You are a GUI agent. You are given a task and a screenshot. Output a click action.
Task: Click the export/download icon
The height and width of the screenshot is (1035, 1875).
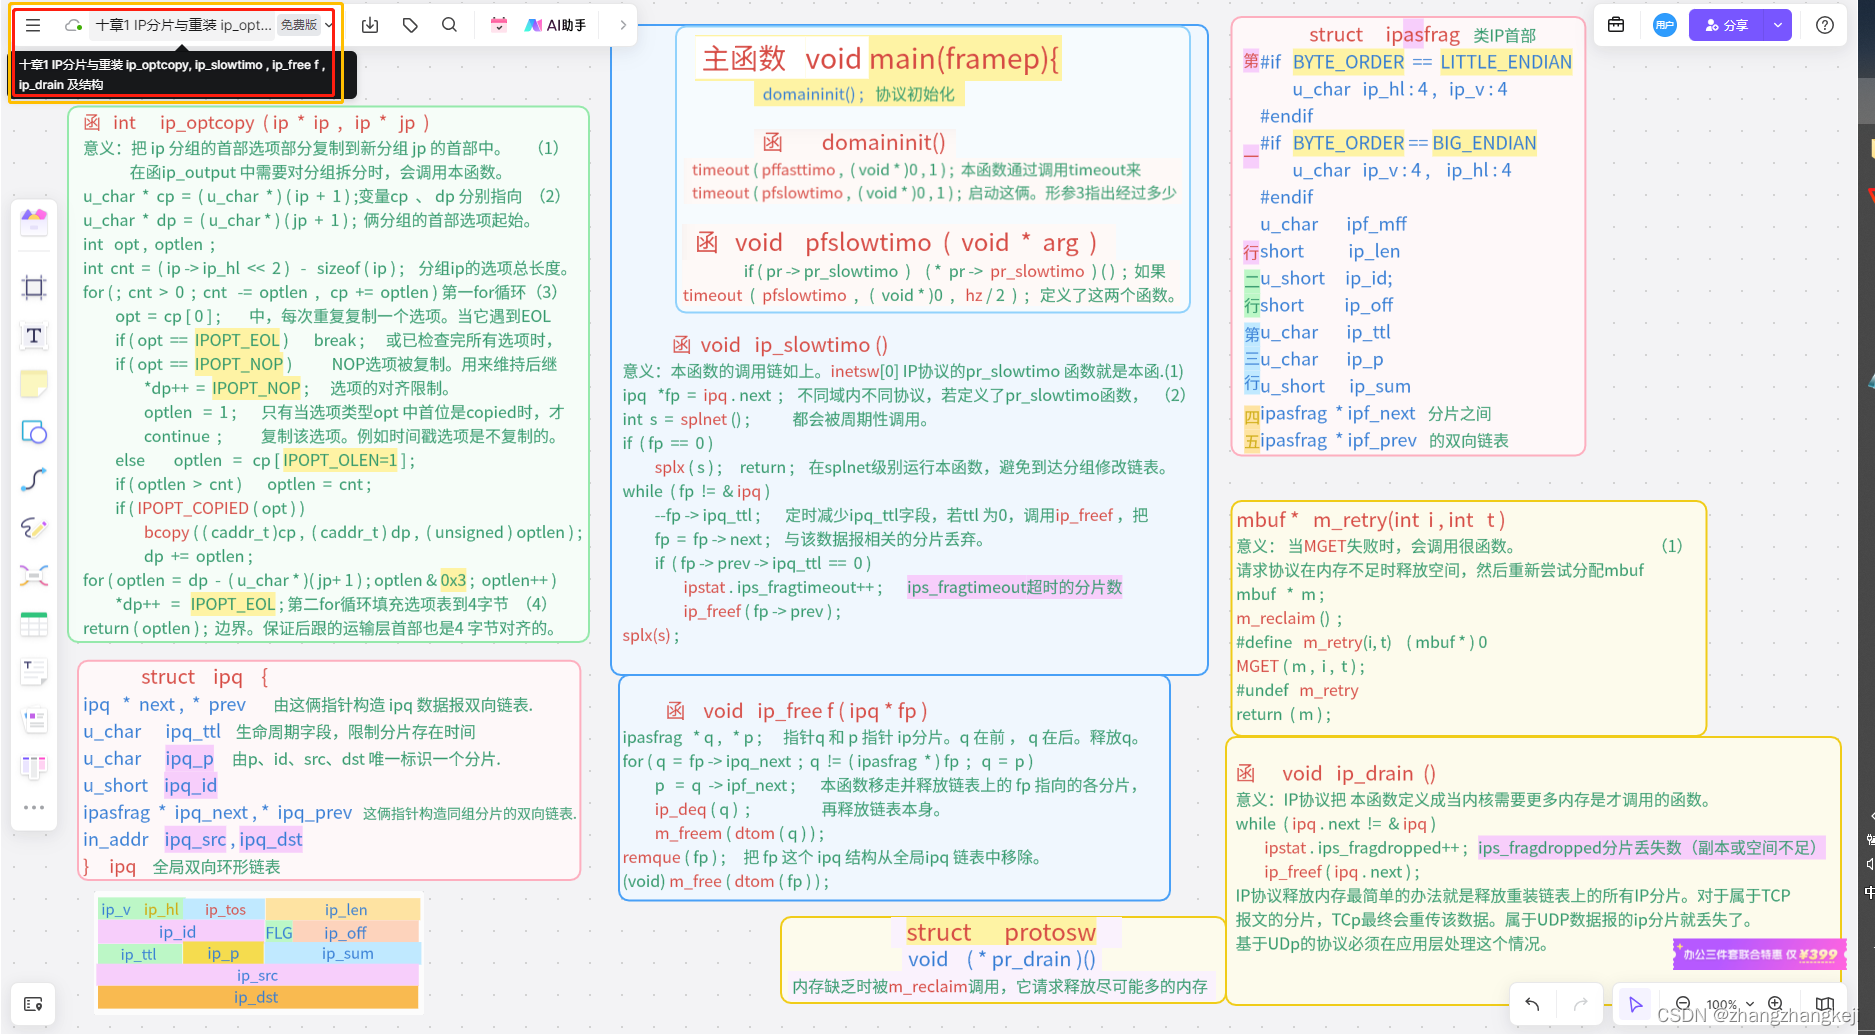(x=370, y=25)
